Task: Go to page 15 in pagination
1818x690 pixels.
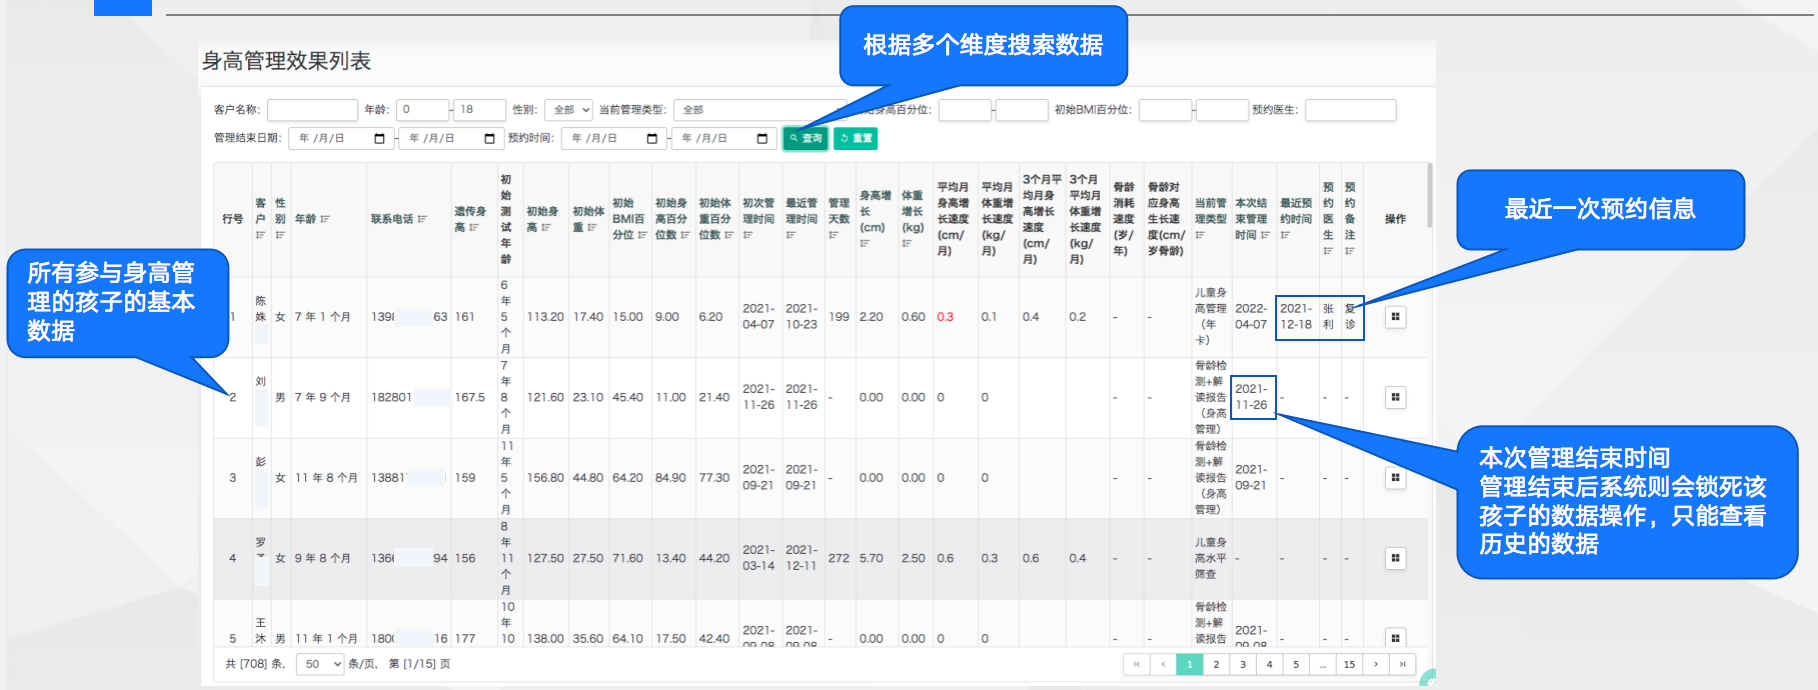Action: tap(1349, 664)
